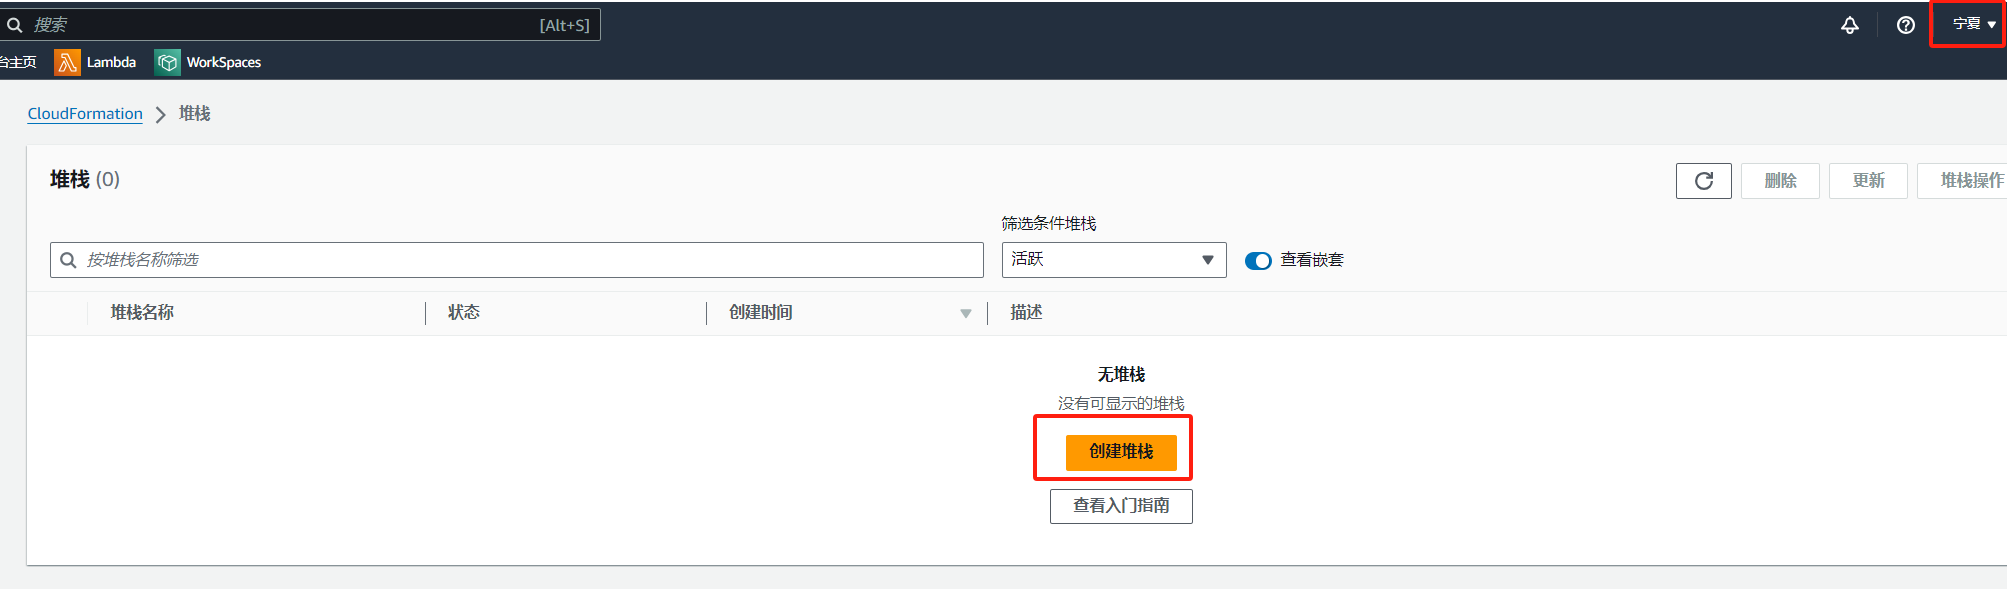Click the top search magnifier icon
The height and width of the screenshot is (589, 2007).
click(x=14, y=25)
